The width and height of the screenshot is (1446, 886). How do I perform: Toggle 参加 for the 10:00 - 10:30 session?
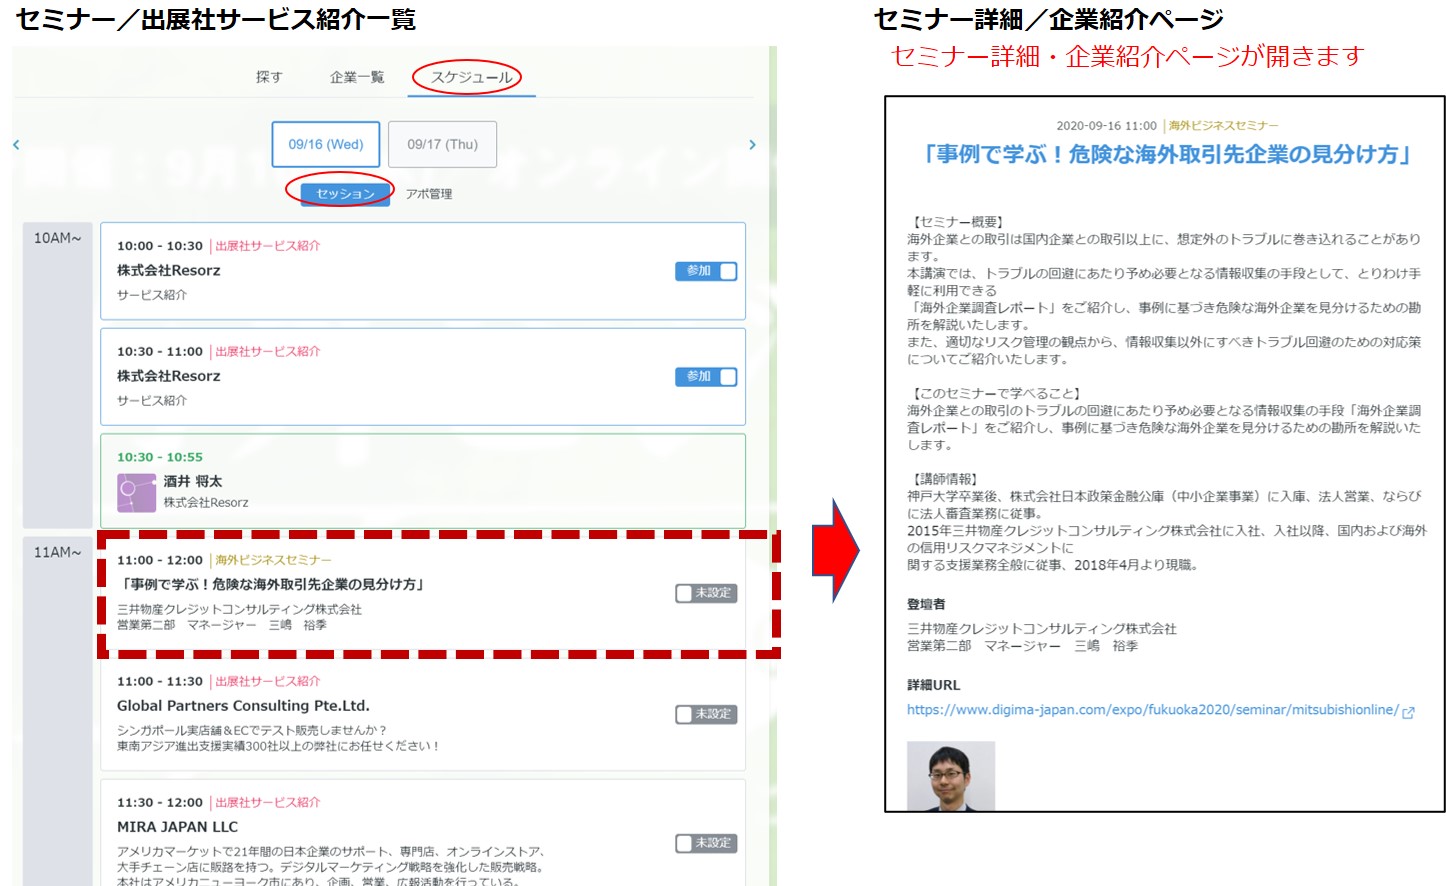click(706, 271)
